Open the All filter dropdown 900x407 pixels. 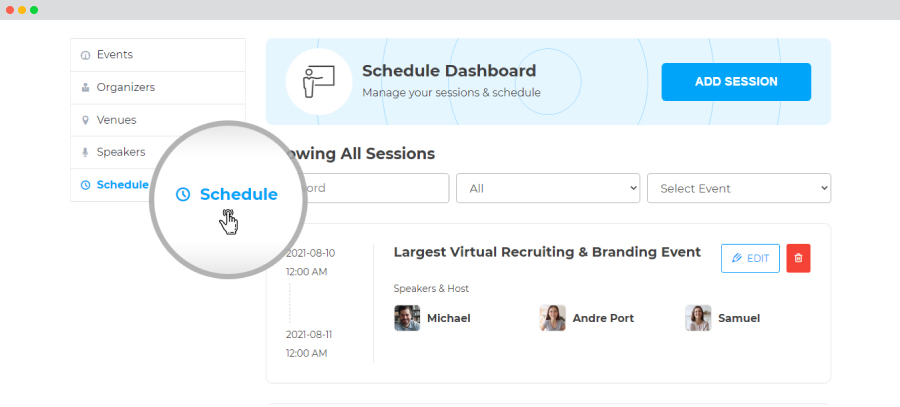[548, 188]
